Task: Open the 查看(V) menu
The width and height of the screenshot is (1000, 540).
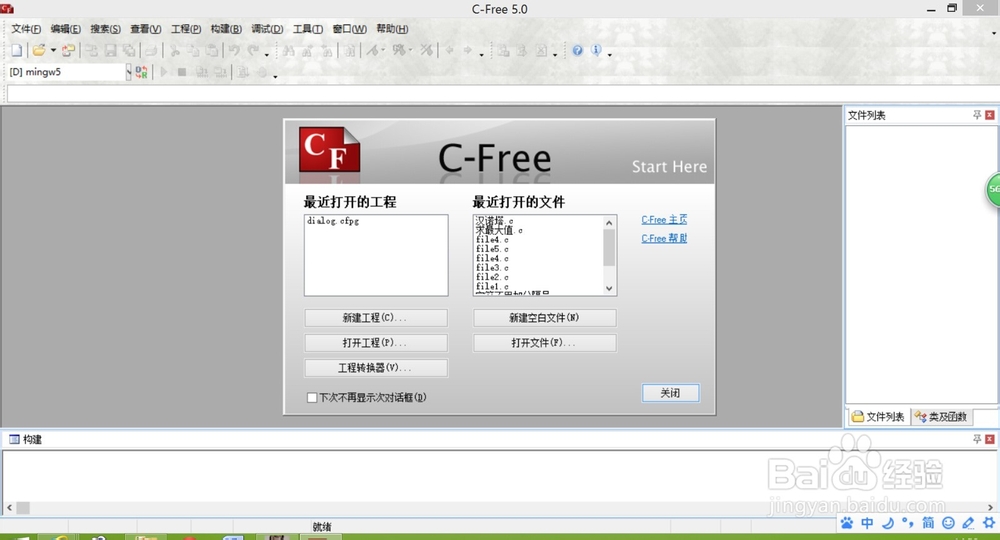Action: click(145, 29)
